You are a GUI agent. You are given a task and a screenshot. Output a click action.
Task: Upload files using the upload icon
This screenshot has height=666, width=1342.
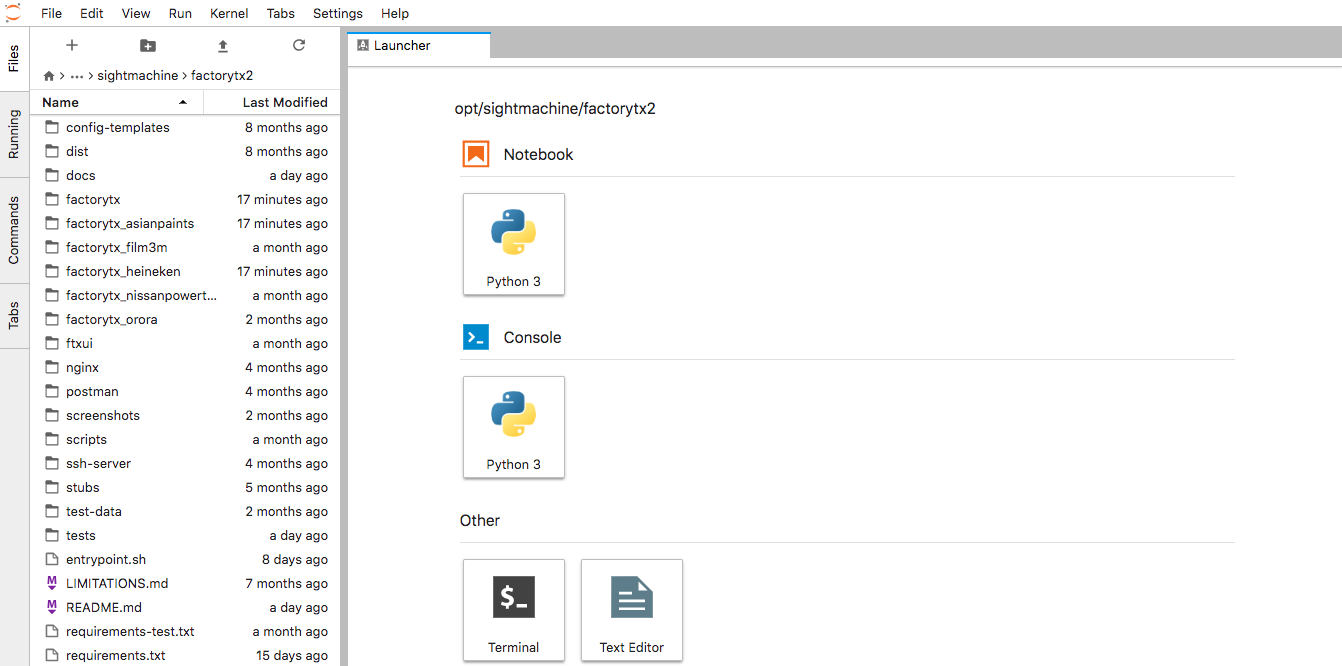point(222,45)
